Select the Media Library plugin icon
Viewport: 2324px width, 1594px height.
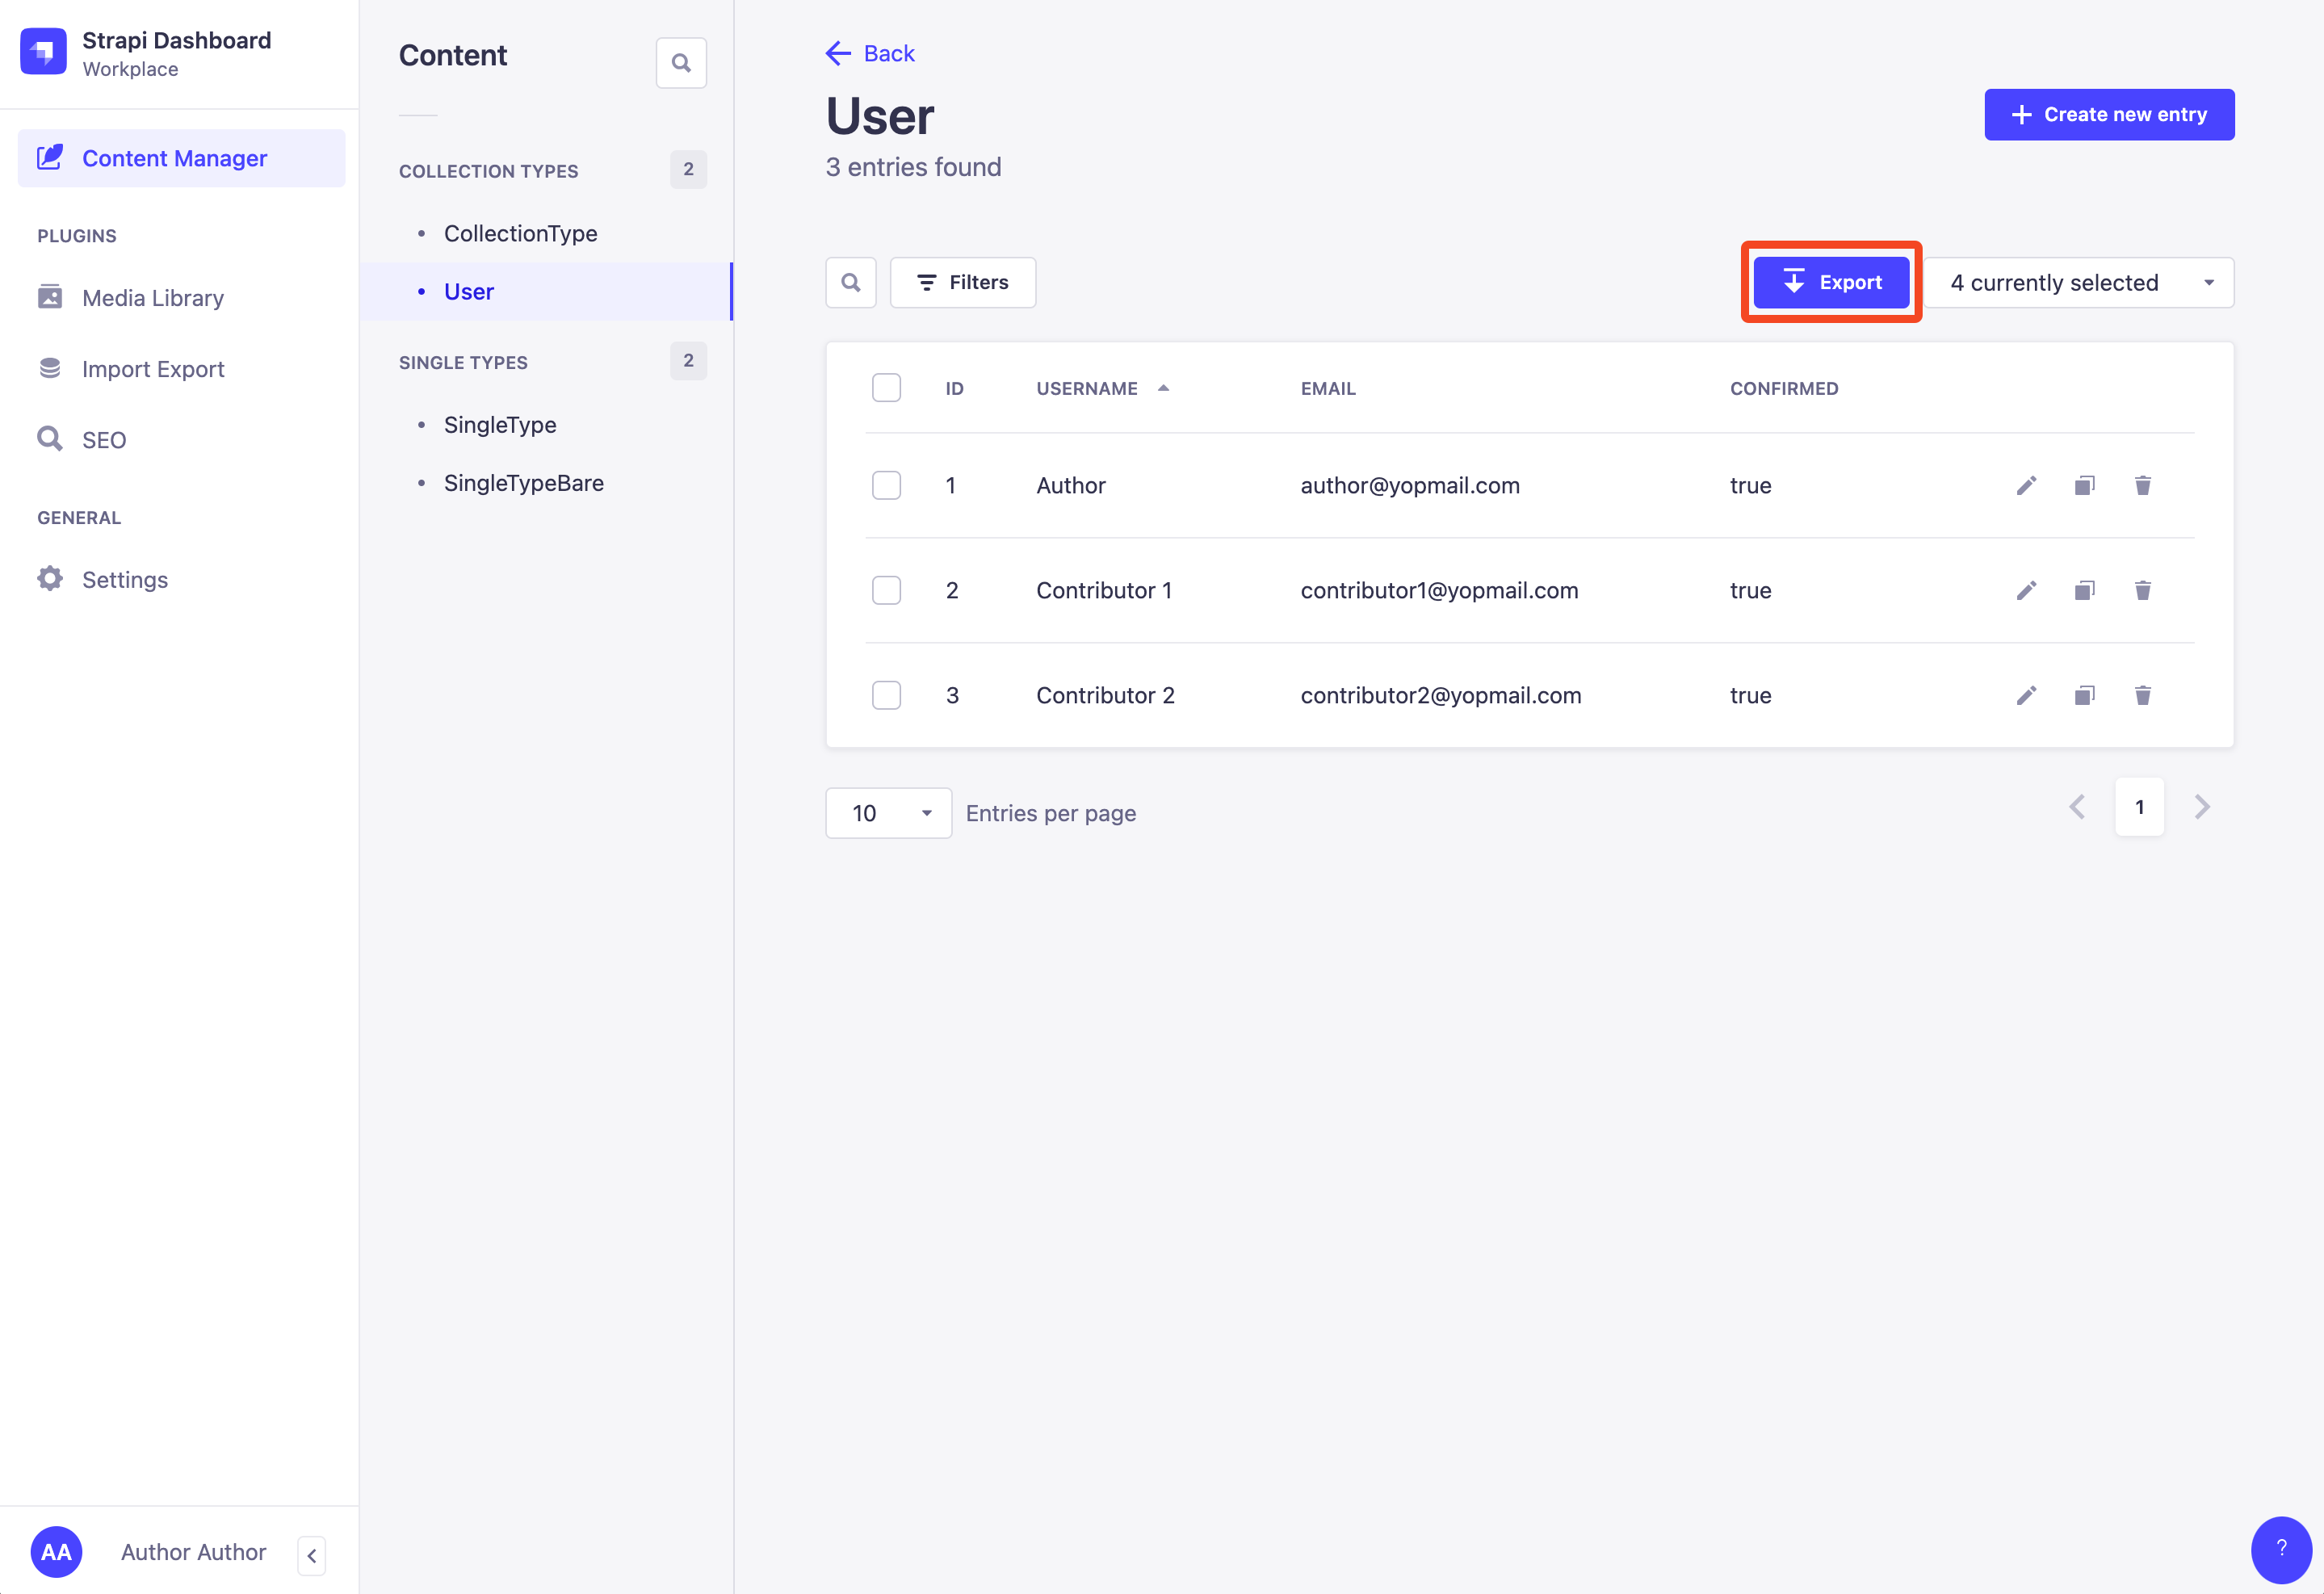[x=49, y=297]
